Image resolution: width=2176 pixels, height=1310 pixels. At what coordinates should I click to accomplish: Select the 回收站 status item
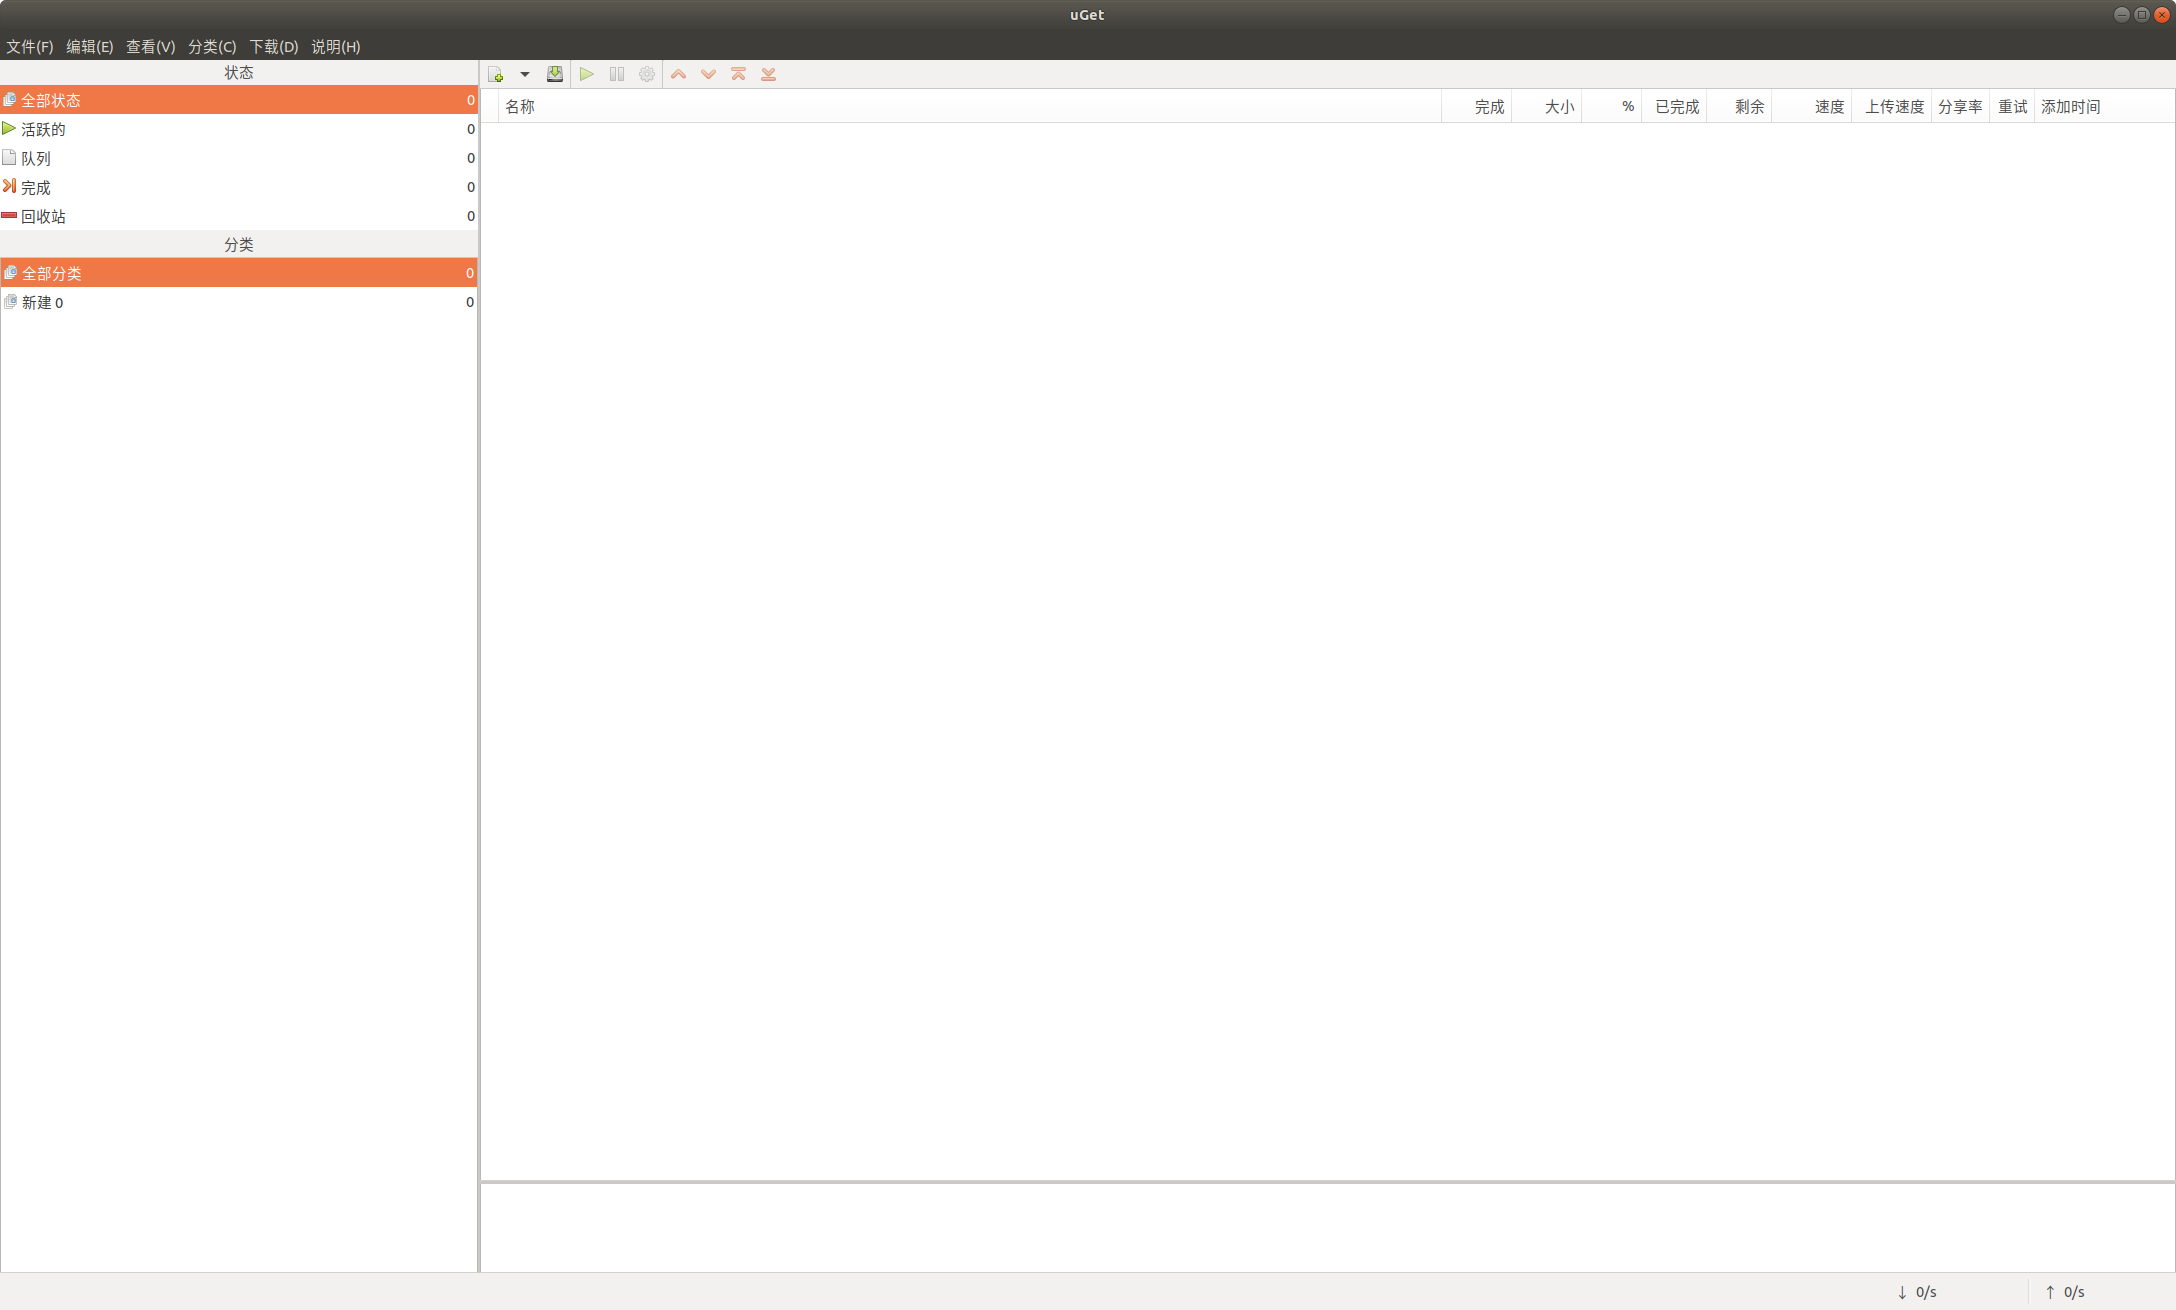coord(43,216)
